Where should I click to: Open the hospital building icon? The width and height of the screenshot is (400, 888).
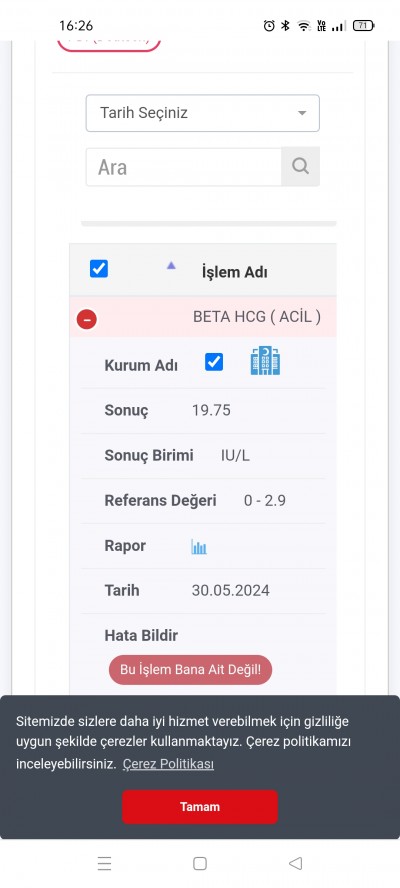pyautogui.click(x=265, y=361)
